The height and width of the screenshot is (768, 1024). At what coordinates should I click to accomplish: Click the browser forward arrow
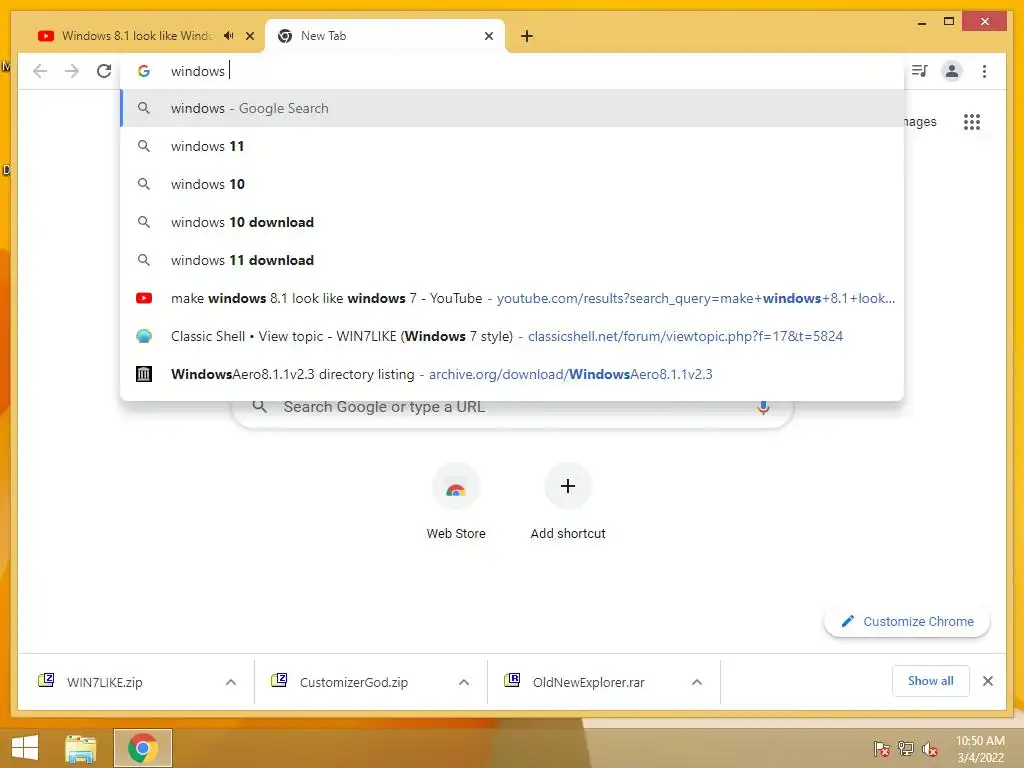point(72,71)
